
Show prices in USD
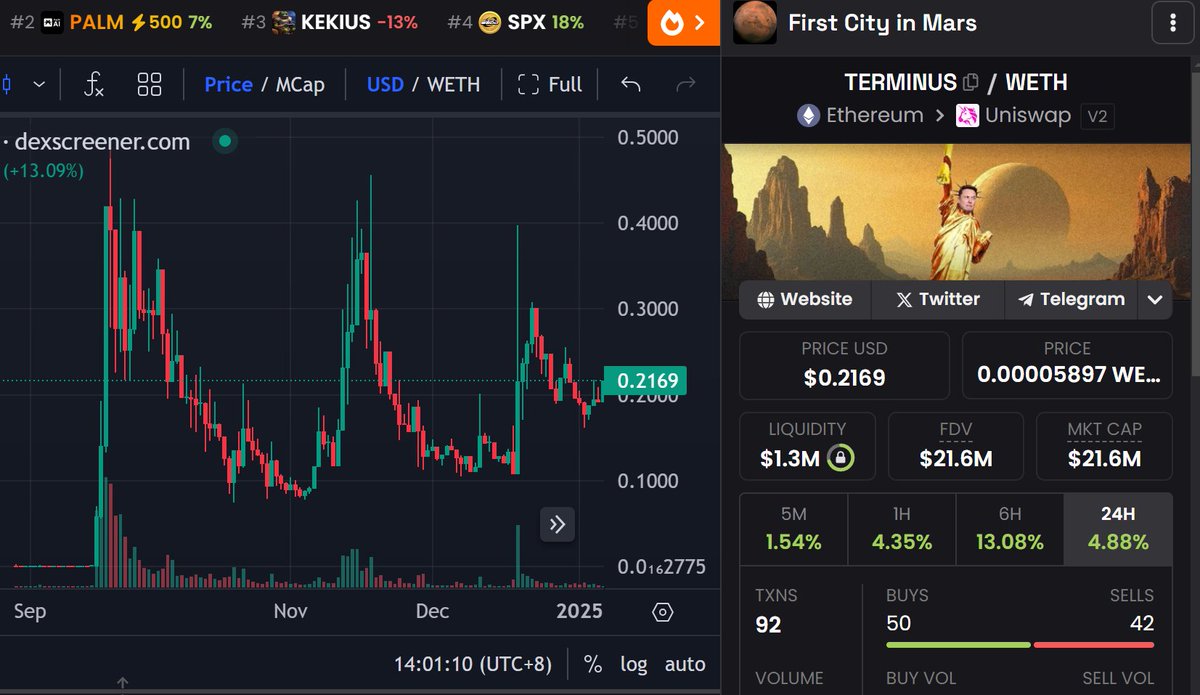[385, 84]
